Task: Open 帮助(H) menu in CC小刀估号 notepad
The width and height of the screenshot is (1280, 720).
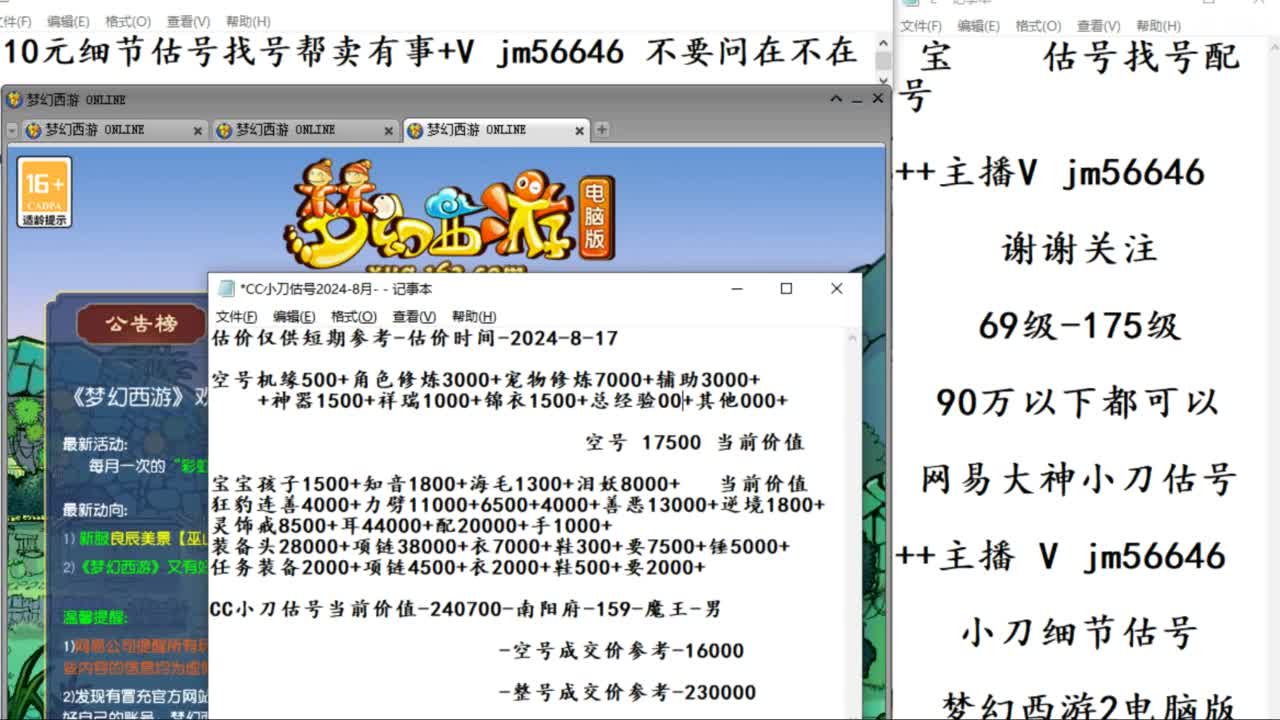Action: coord(474,317)
